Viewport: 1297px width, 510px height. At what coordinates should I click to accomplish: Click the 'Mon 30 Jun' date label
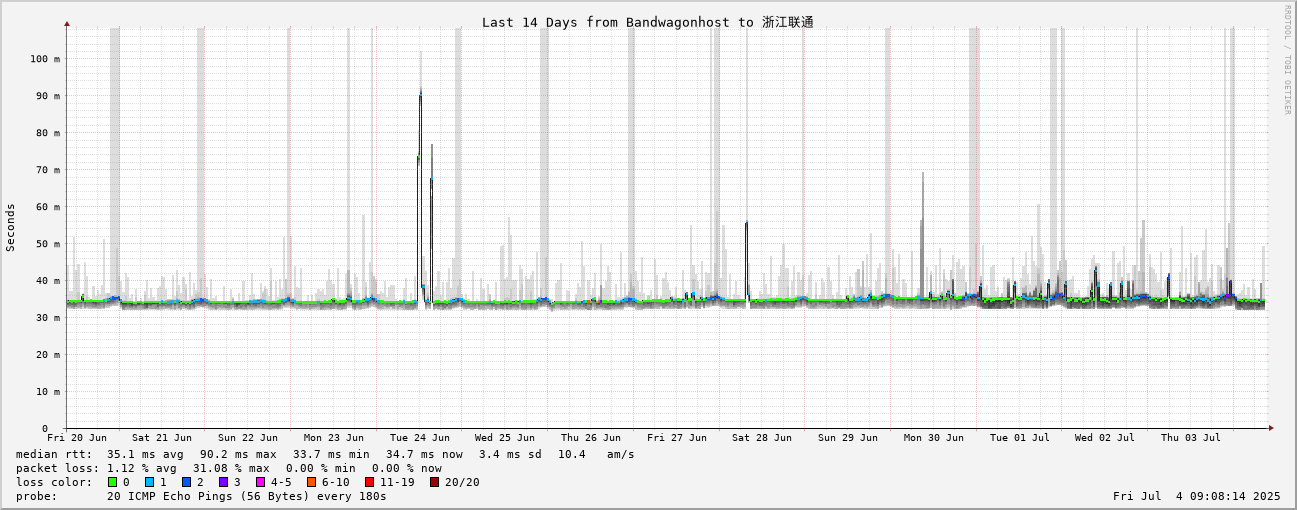point(934,438)
